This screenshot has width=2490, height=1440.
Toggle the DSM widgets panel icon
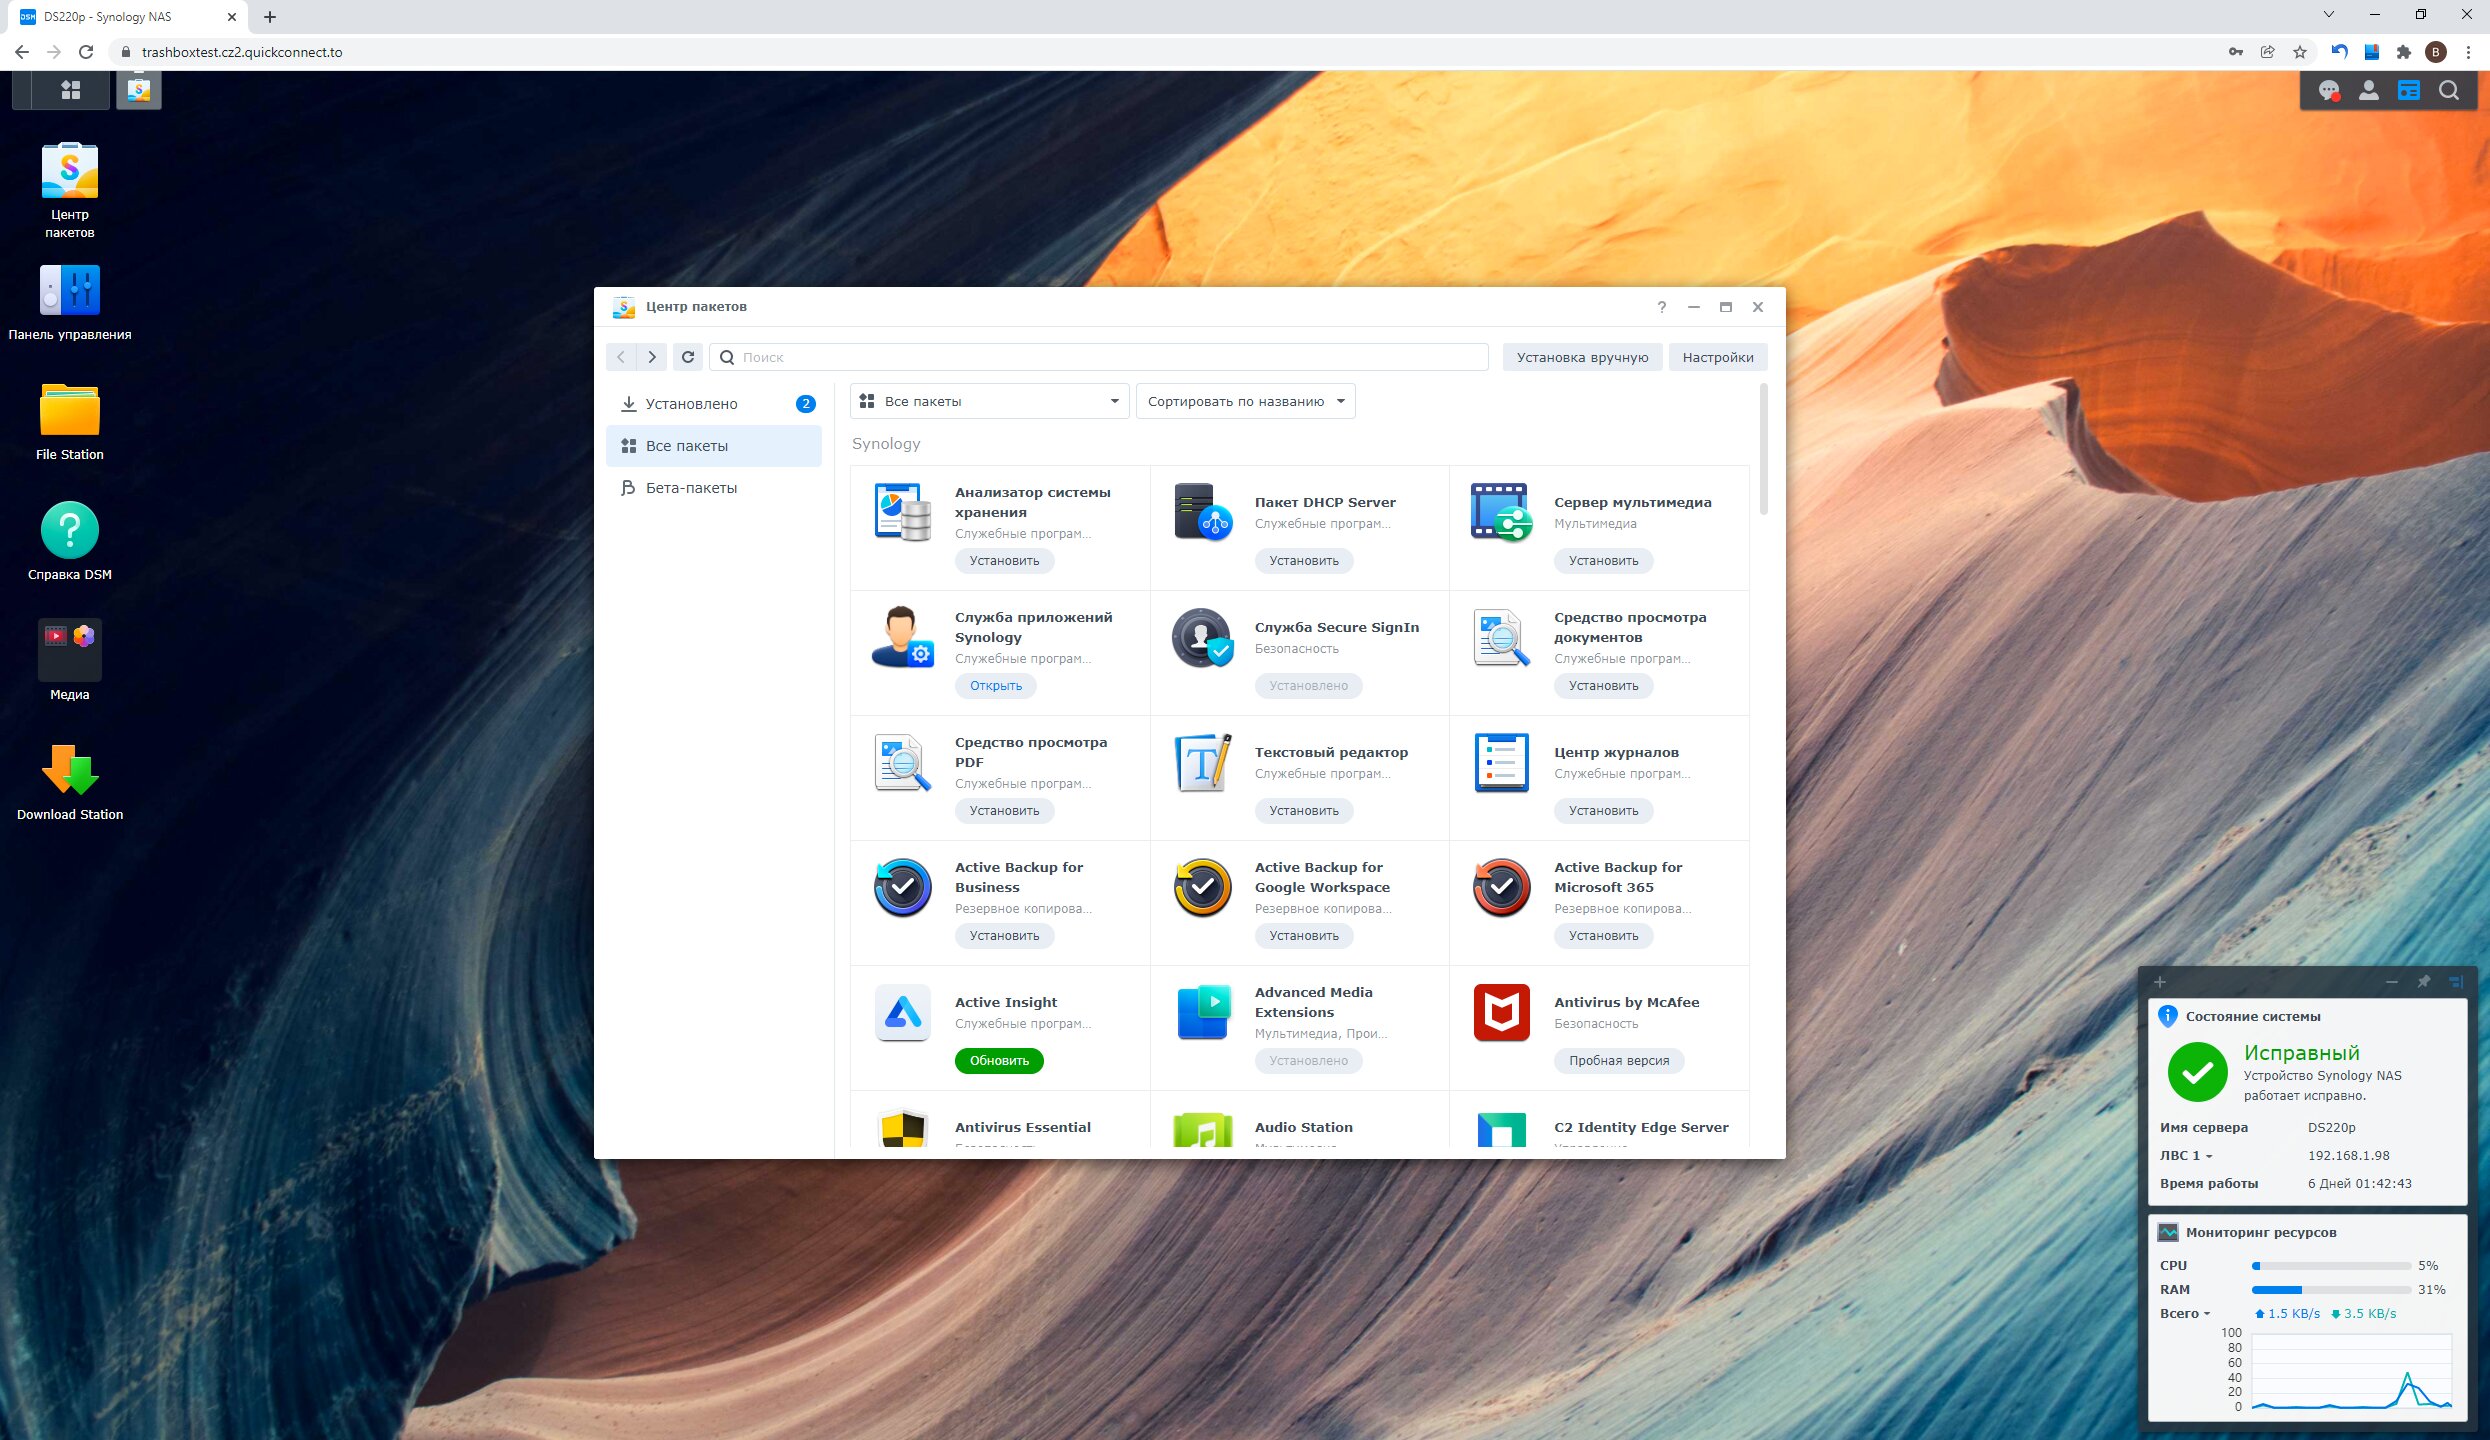point(2409,91)
